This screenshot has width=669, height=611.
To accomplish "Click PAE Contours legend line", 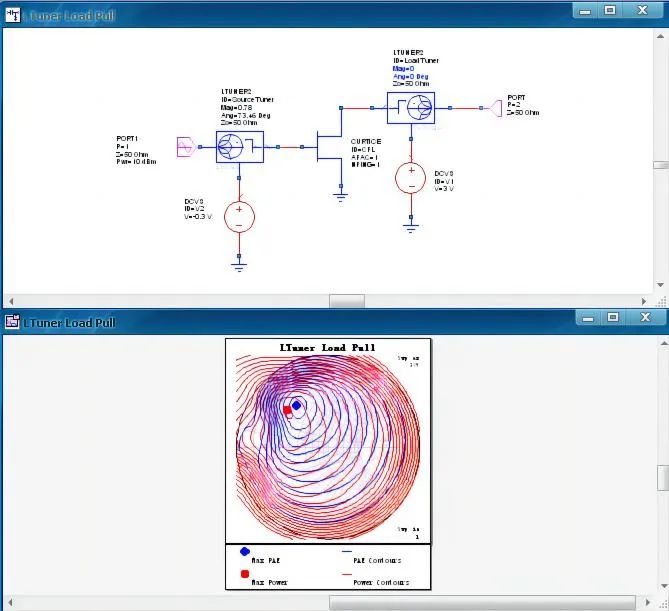I will 346,552.
